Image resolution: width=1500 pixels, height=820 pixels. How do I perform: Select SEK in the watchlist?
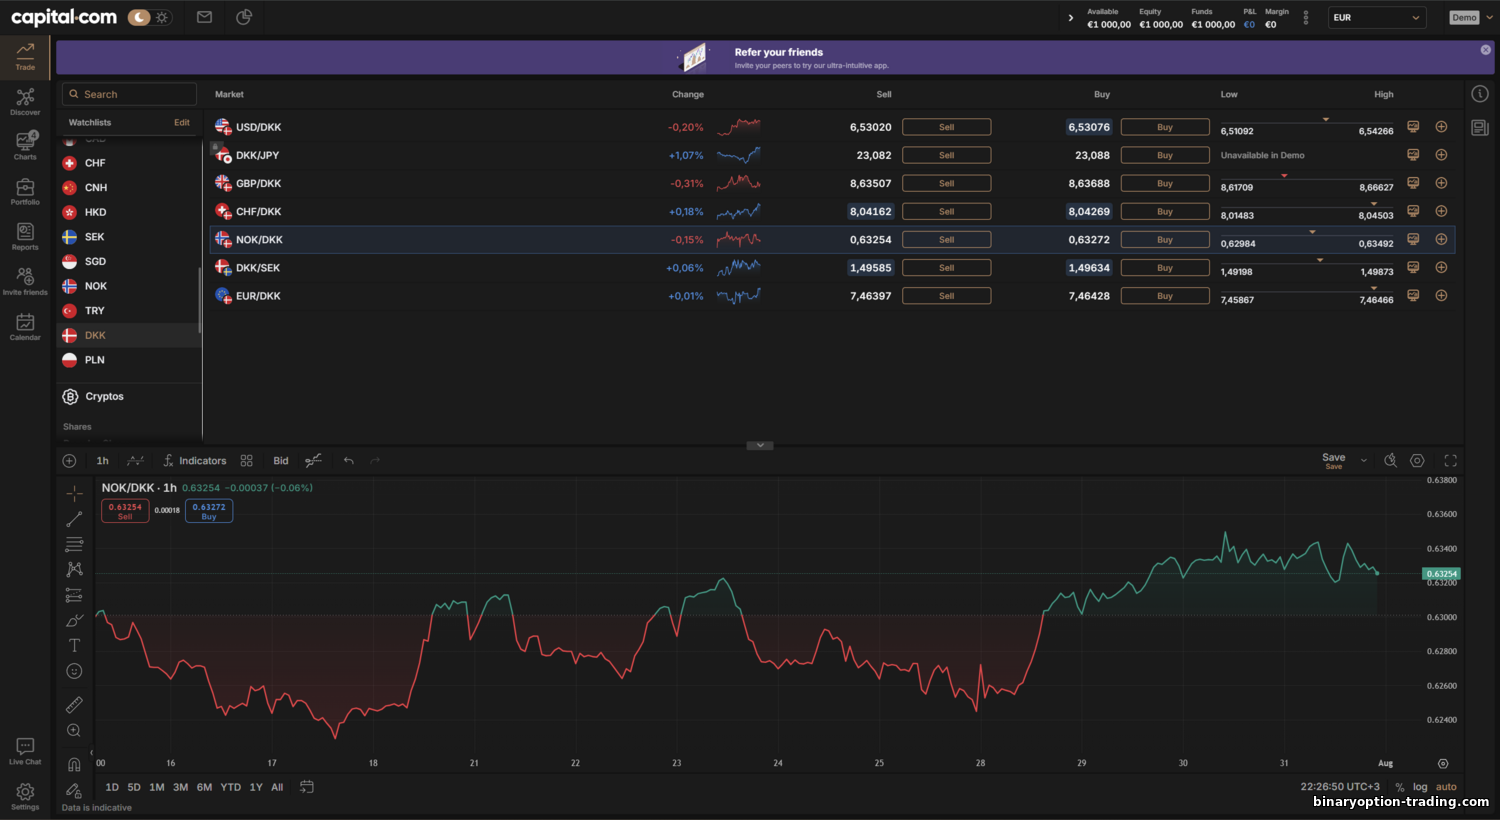click(95, 237)
